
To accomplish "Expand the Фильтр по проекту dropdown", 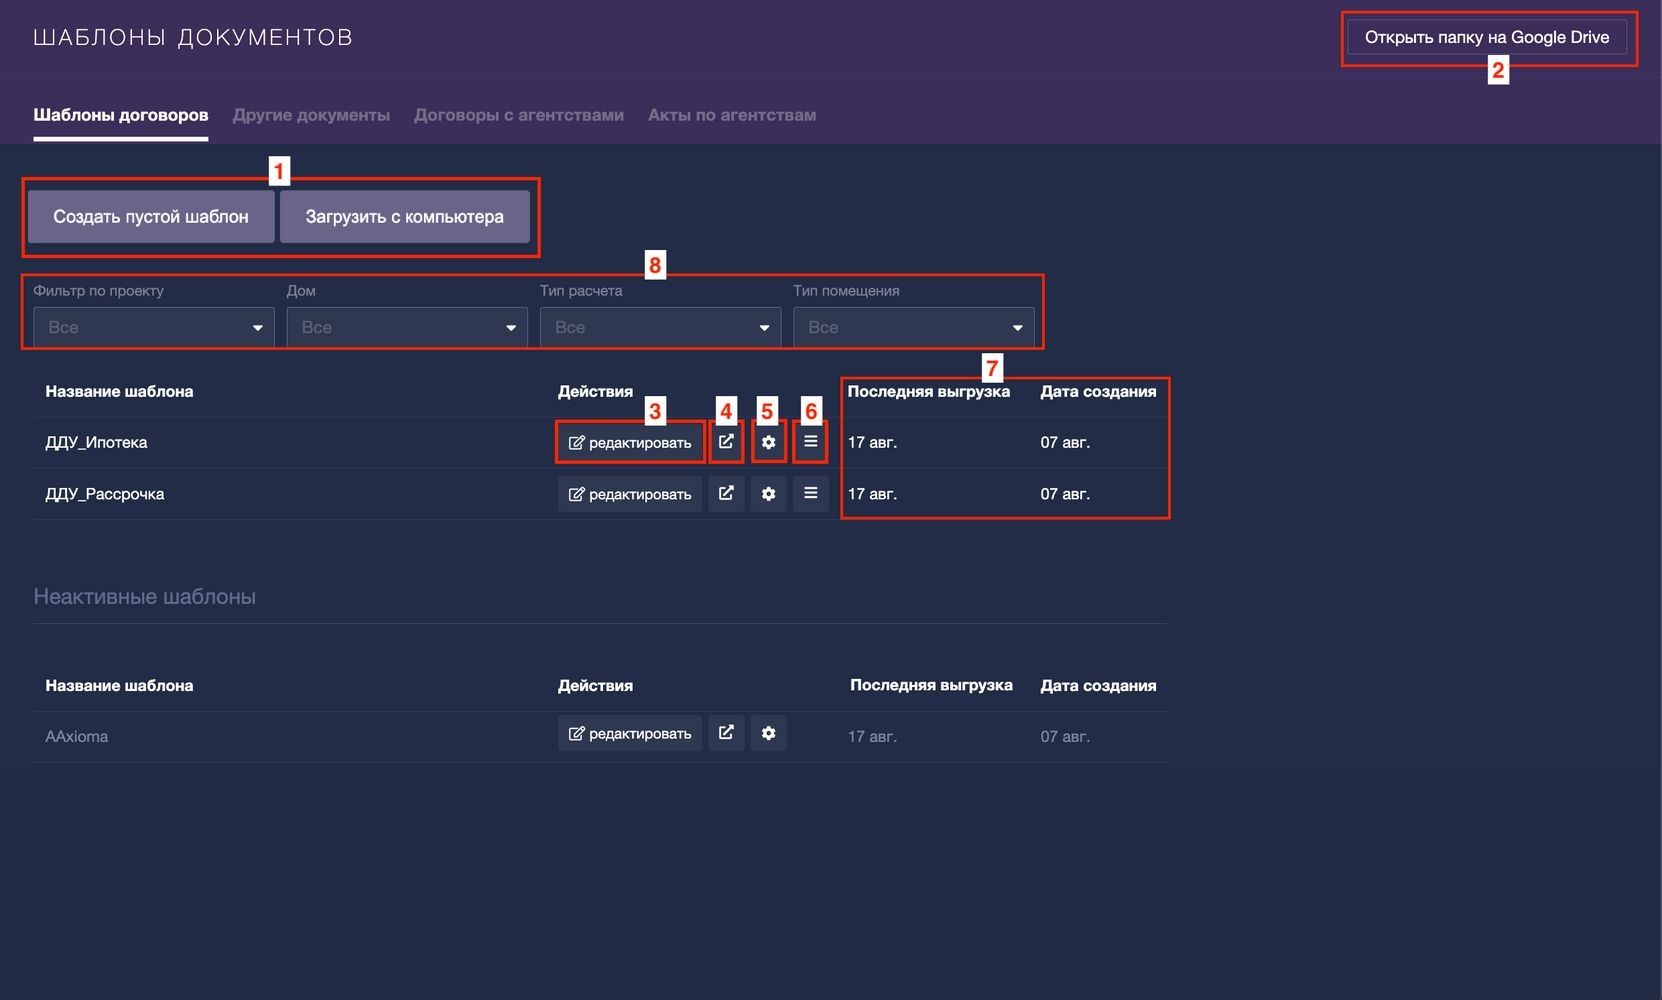I will [x=154, y=327].
